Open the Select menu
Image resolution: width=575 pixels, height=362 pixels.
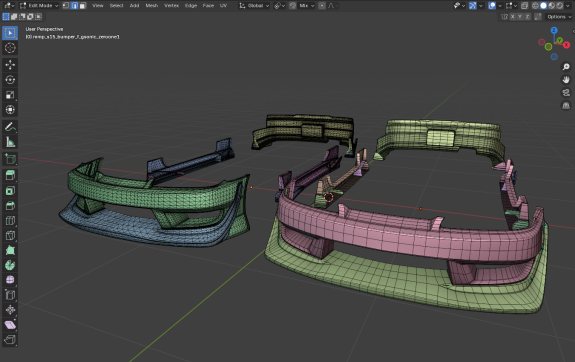pos(117,6)
